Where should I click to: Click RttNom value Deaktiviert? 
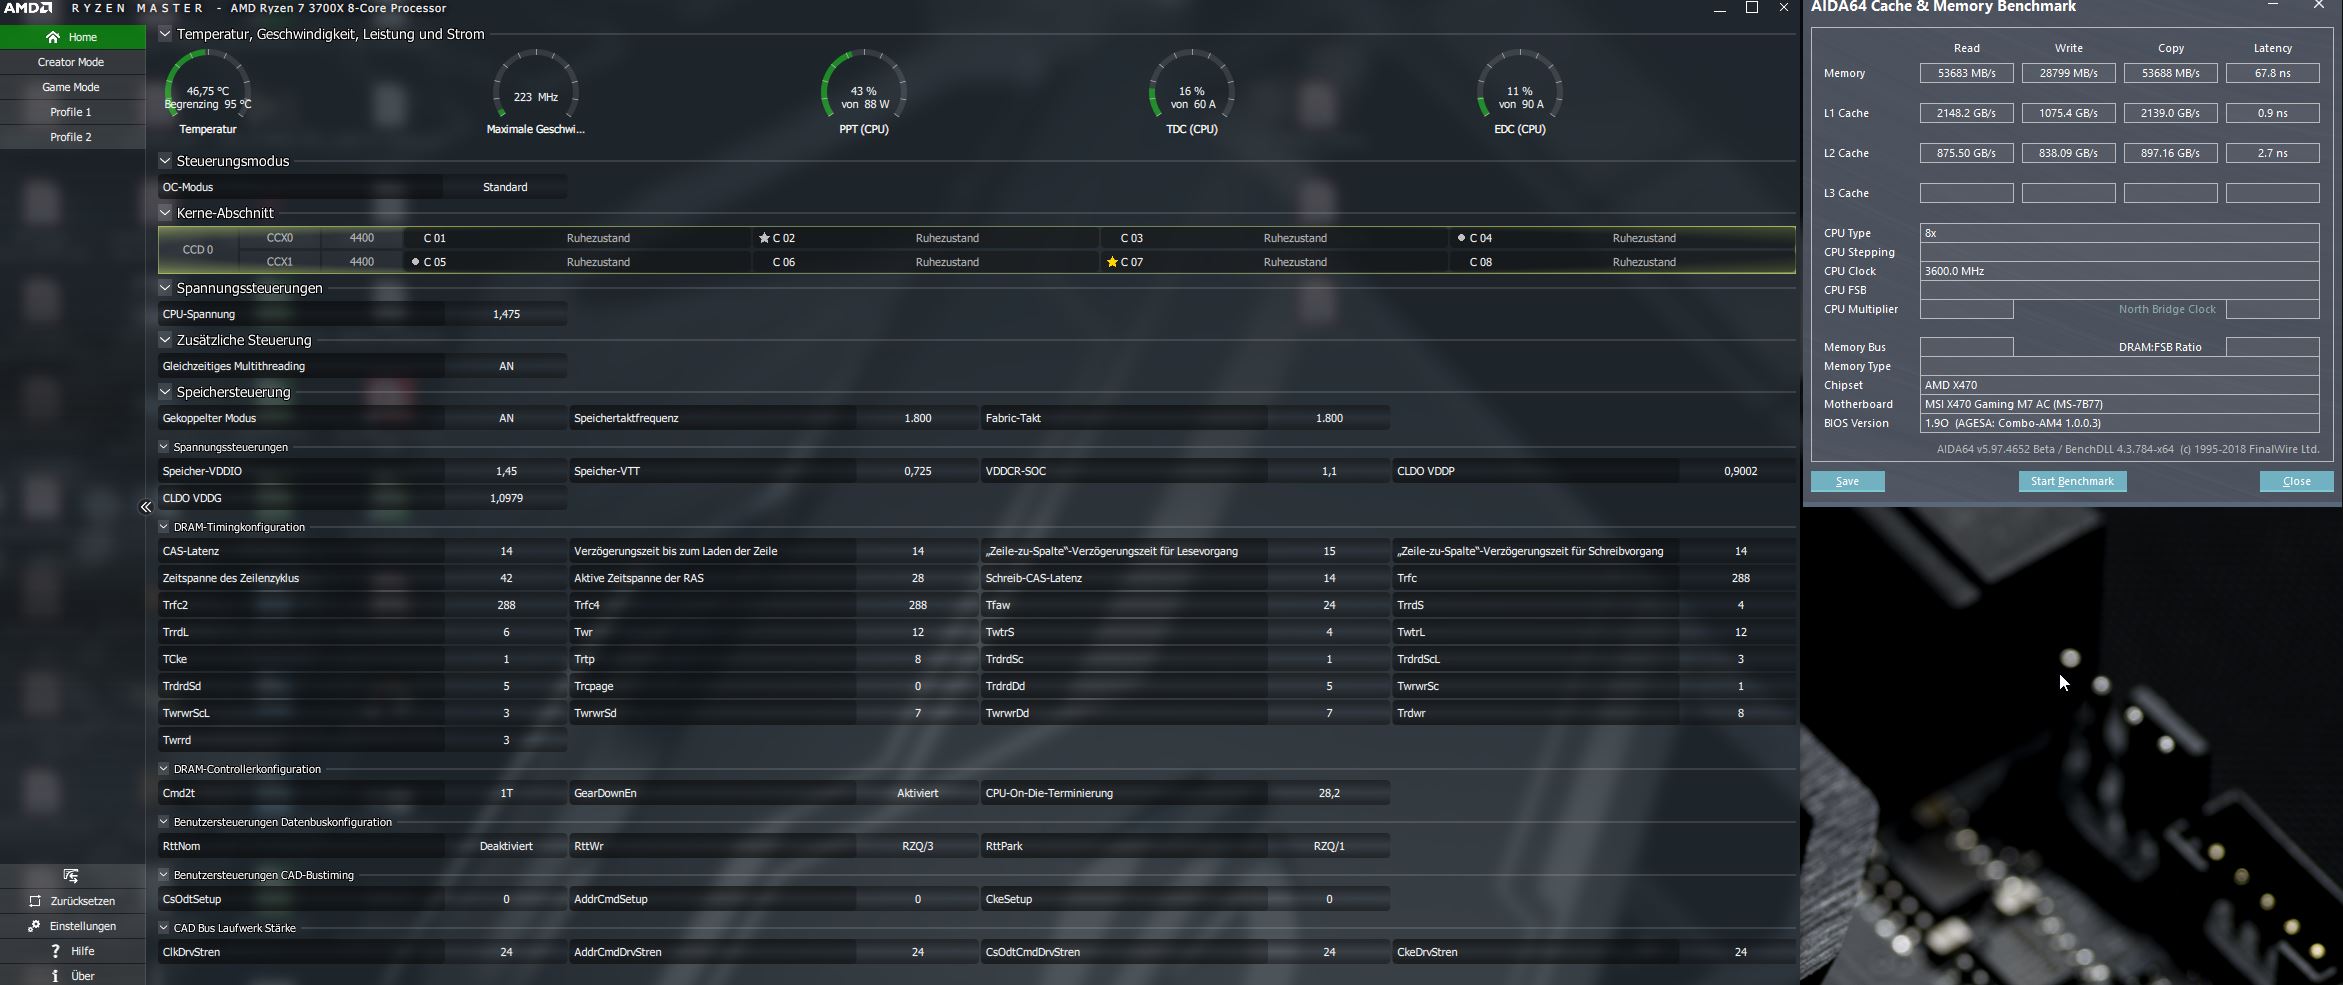[506, 846]
